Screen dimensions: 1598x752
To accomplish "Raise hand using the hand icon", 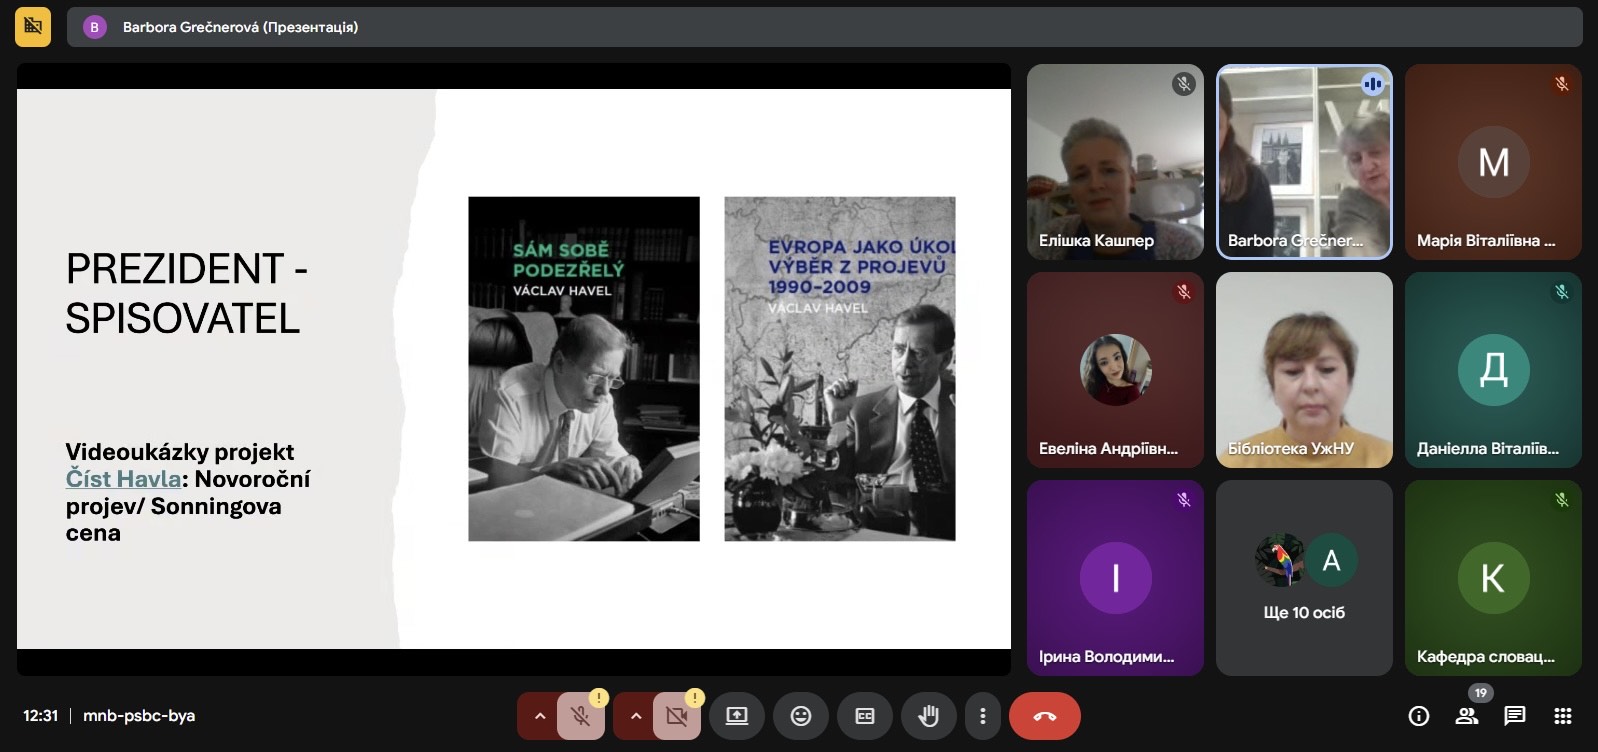I will point(928,716).
